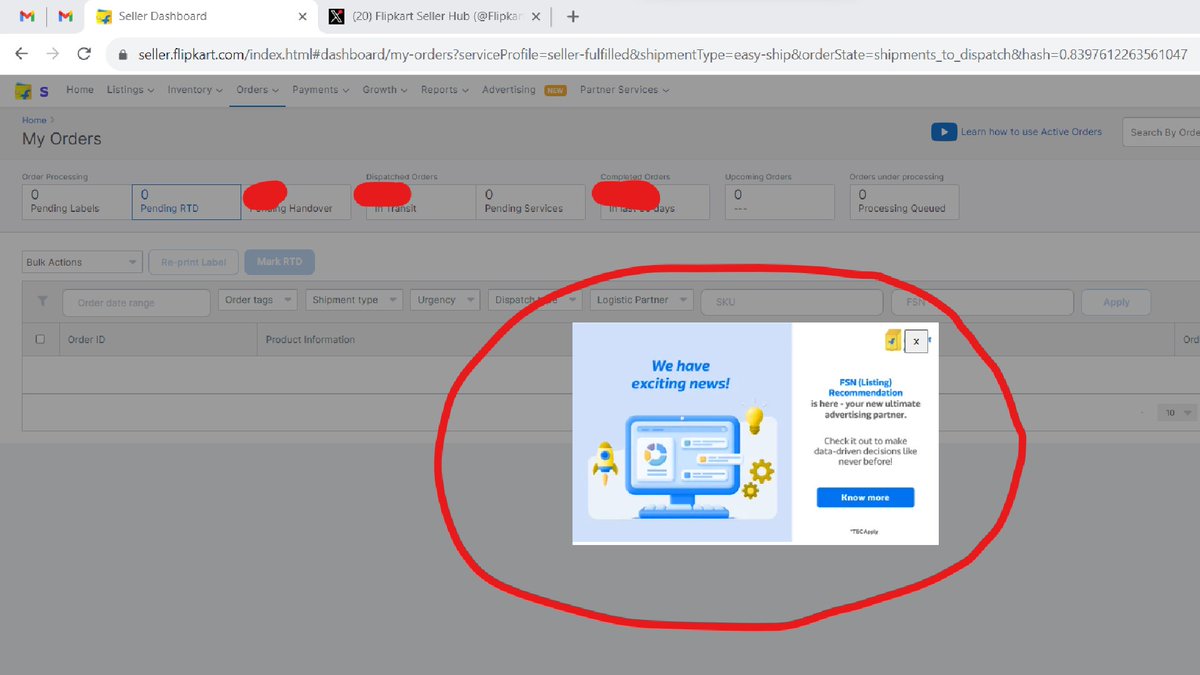1200x675 pixels.
Task: Go to Home in top navigation
Action: pos(80,90)
